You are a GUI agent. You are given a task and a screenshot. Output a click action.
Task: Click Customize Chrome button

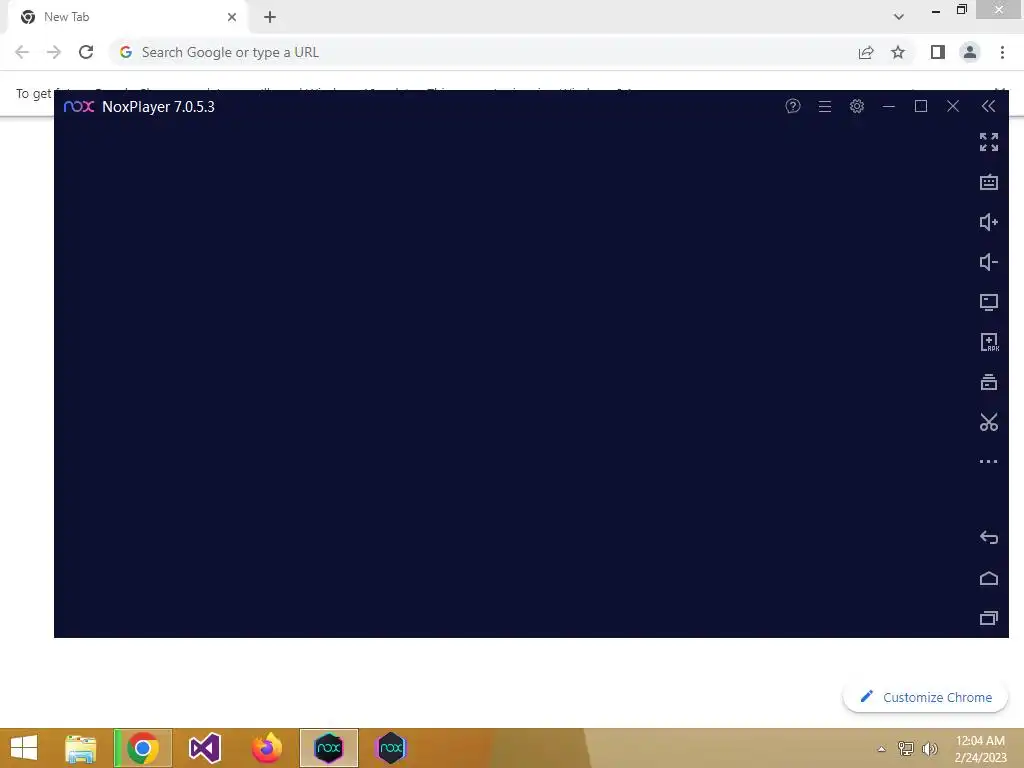click(925, 697)
